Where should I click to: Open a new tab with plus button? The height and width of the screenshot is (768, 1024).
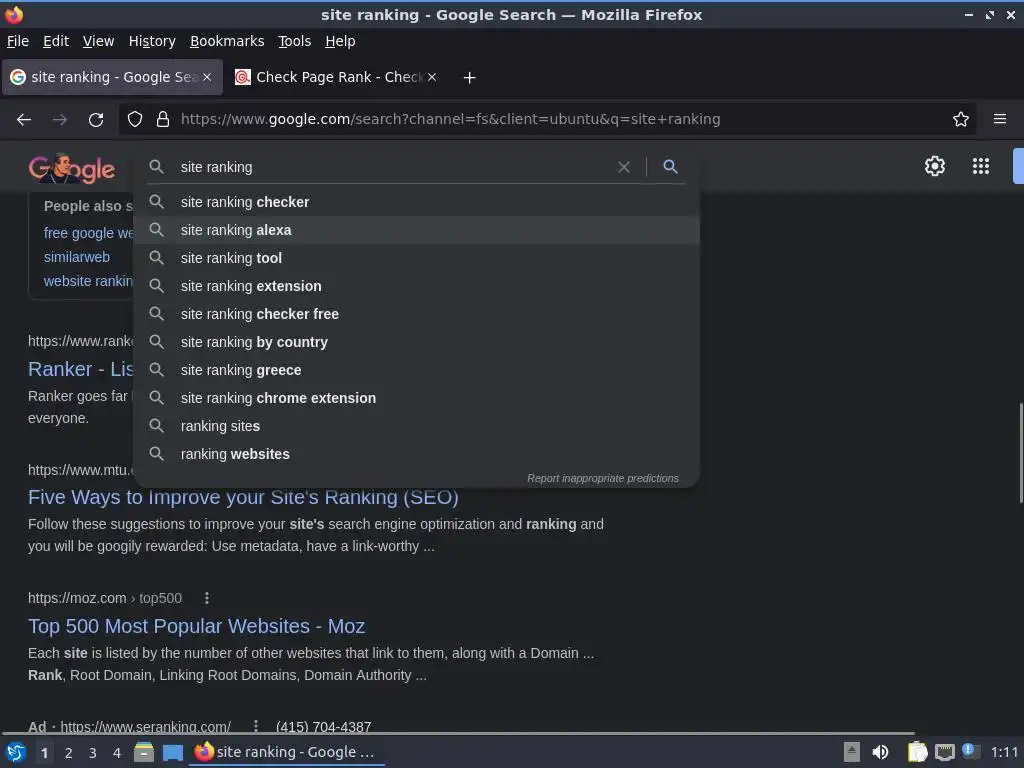point(470,78)
